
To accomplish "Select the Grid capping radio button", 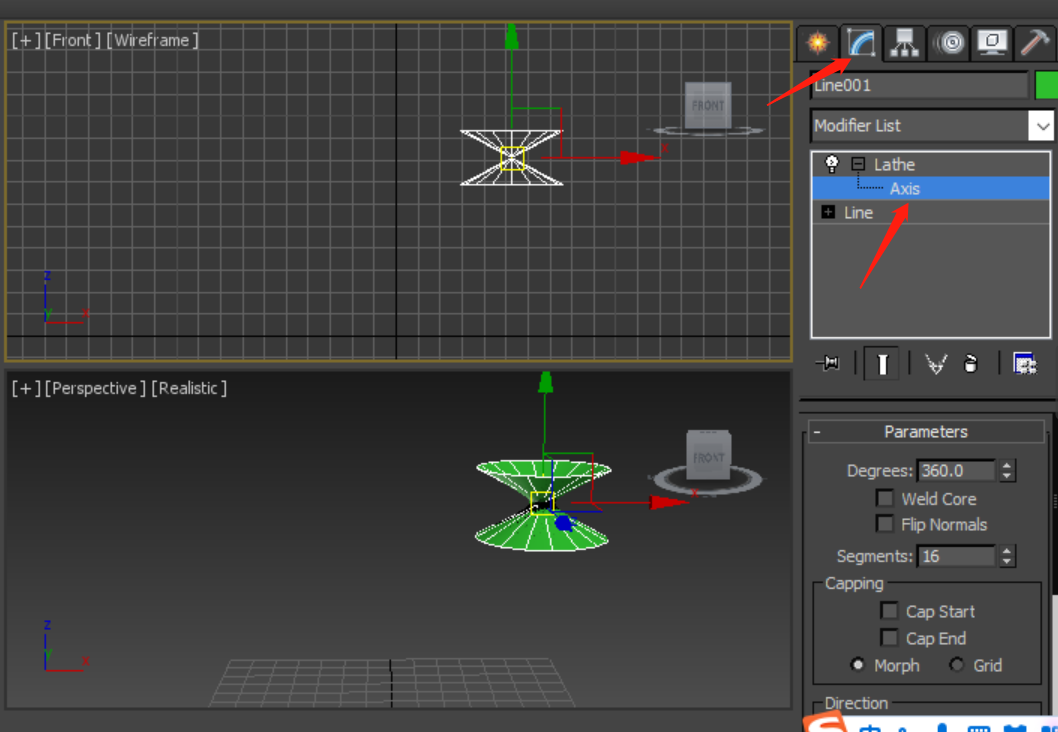I will (957, 664).
